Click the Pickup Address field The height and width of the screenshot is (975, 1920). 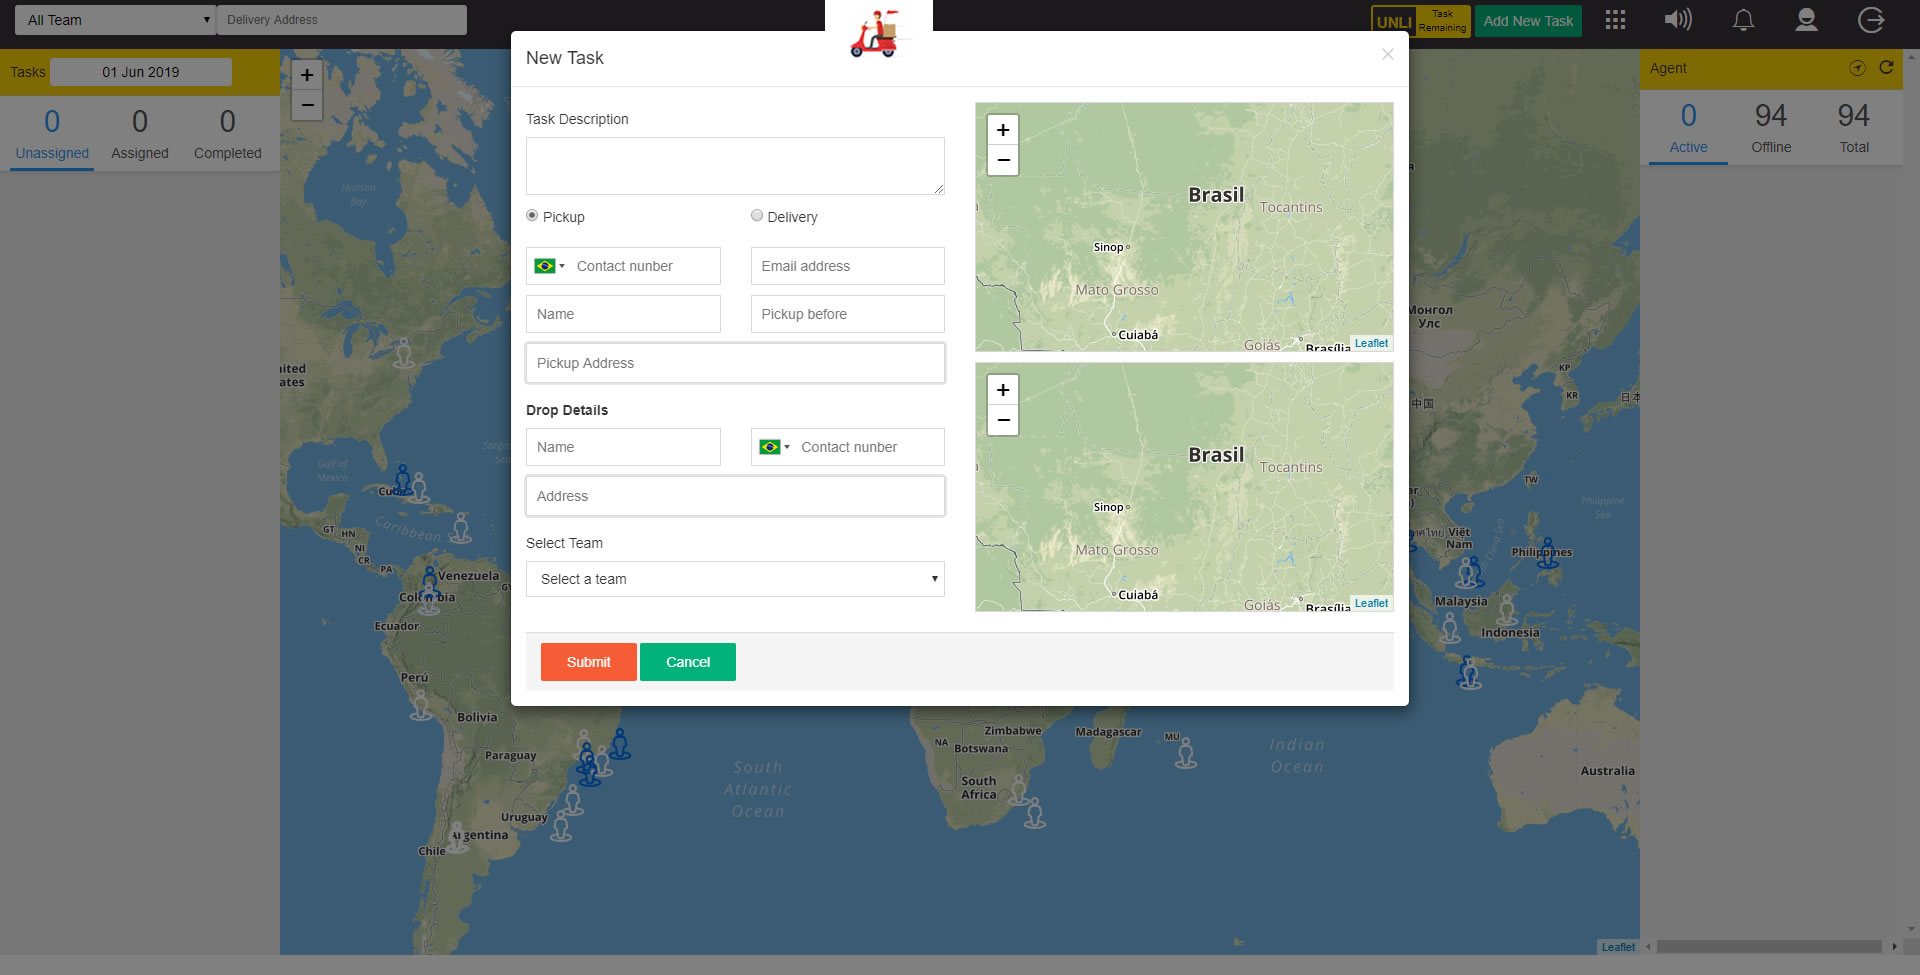(735, 363)
